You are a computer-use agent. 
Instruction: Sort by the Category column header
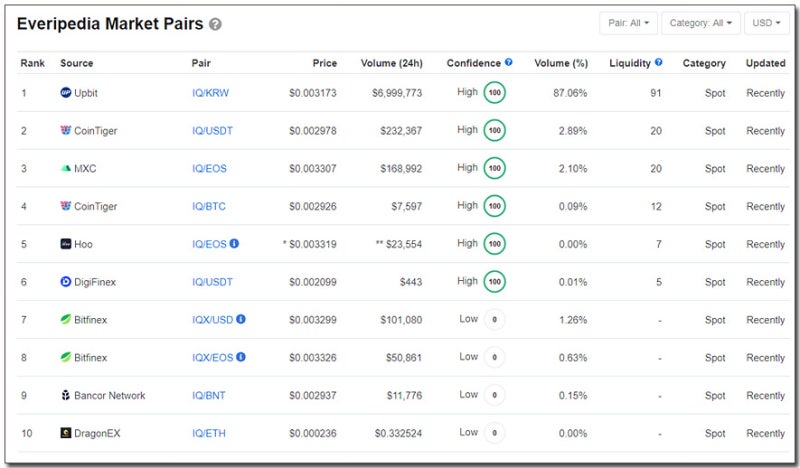704,63
